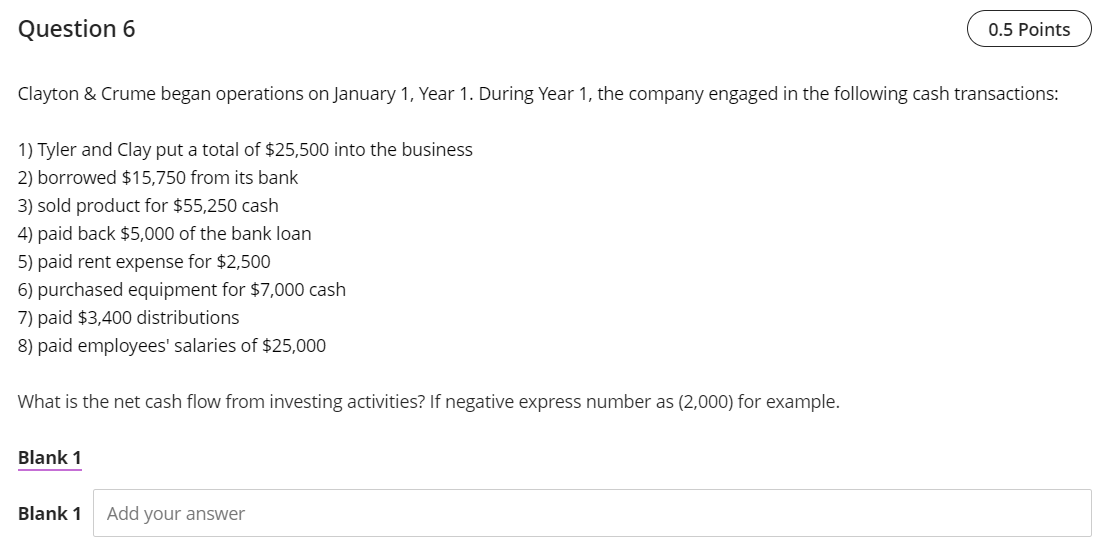Select the underlined Blank 1 tab
1117x559 pixels.
click(50, 457)
